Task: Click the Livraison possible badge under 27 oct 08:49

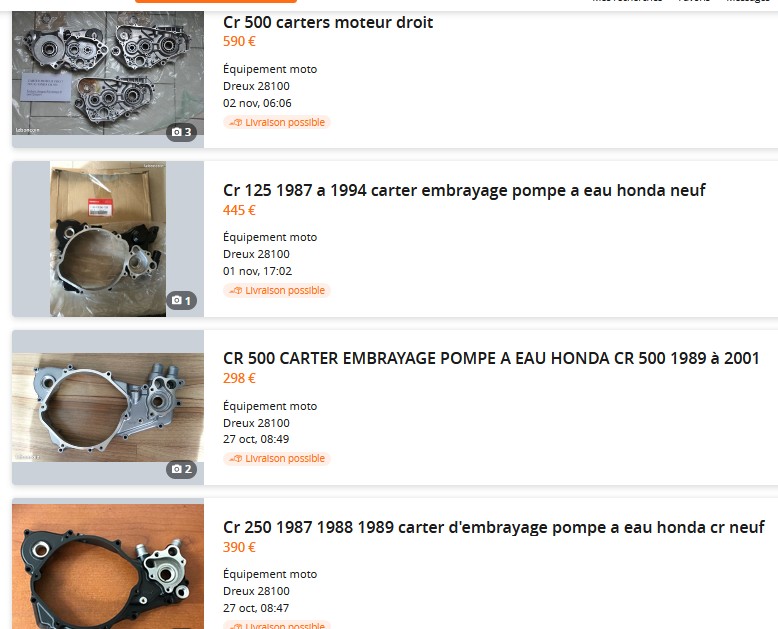Action: pyautogui.click(x=276, y=458)
